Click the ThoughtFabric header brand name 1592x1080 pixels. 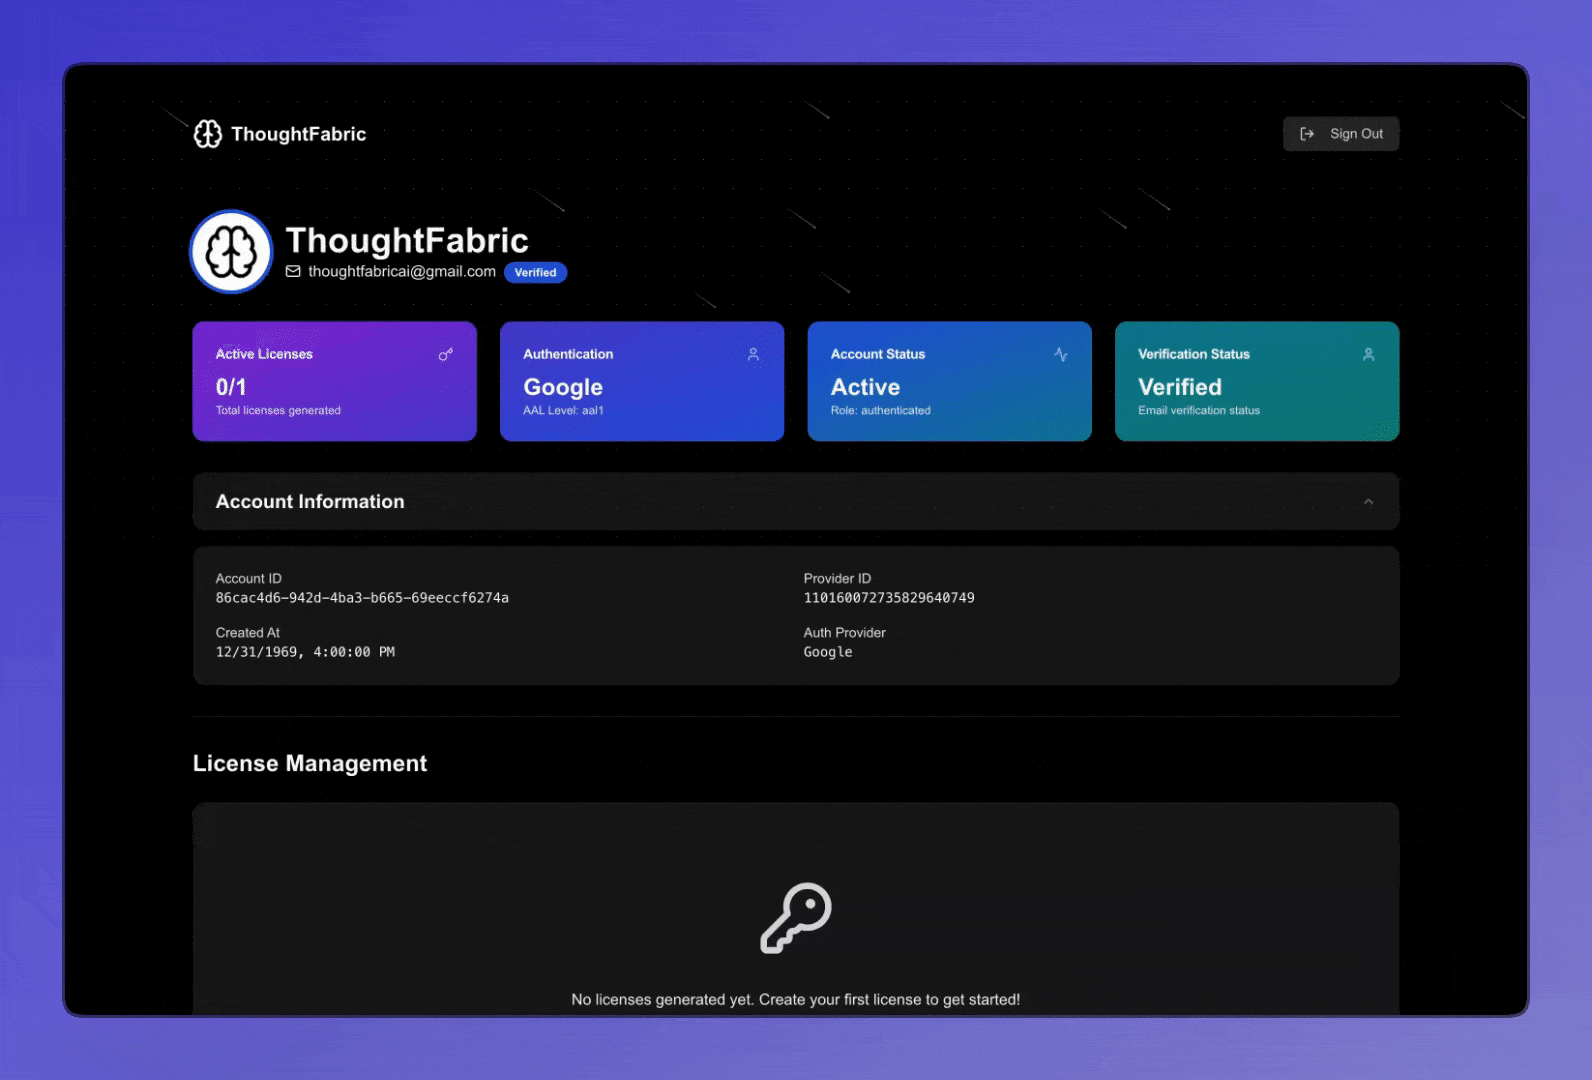pyautogui.click(x=298, y=134)
